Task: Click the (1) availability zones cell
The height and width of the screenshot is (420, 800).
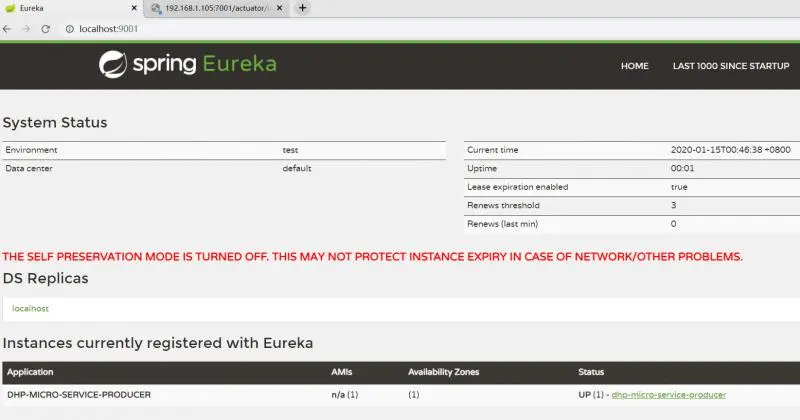Action: [x=414, y=394]
